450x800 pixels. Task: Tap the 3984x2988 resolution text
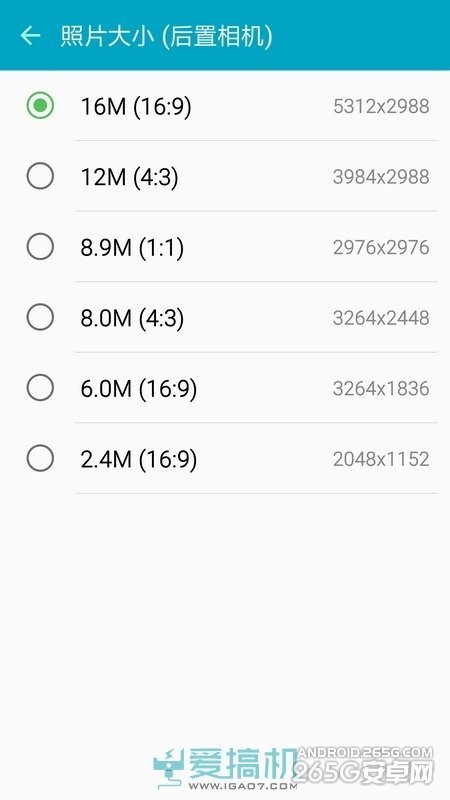tap(381, 177)
